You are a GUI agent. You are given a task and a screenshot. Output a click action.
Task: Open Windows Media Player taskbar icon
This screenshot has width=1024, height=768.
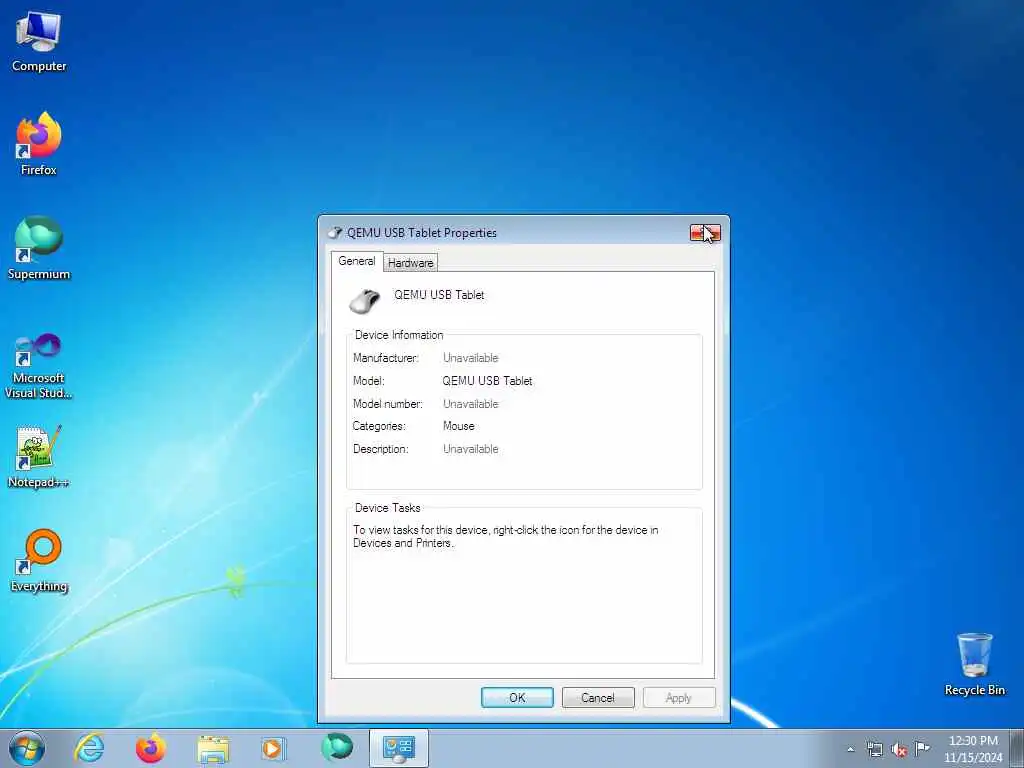point(273,748)
